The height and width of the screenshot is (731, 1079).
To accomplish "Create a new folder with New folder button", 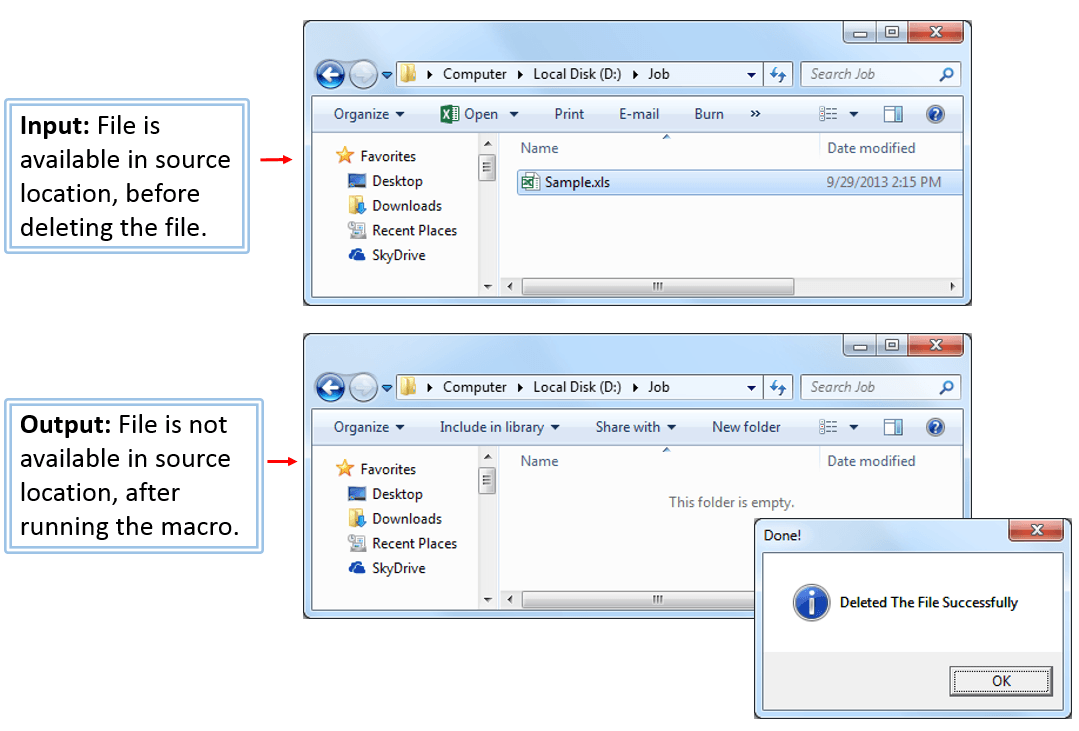I will pos(746,426).
